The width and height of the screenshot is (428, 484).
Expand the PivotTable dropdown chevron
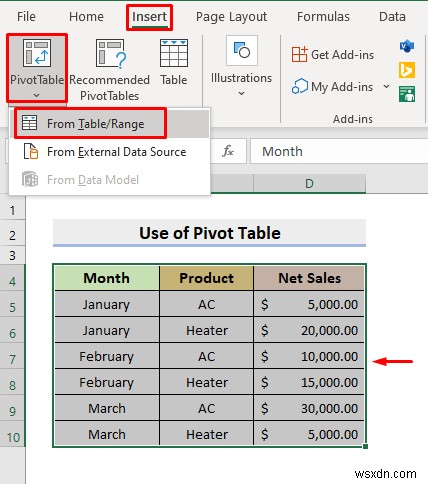click(37, 95)
